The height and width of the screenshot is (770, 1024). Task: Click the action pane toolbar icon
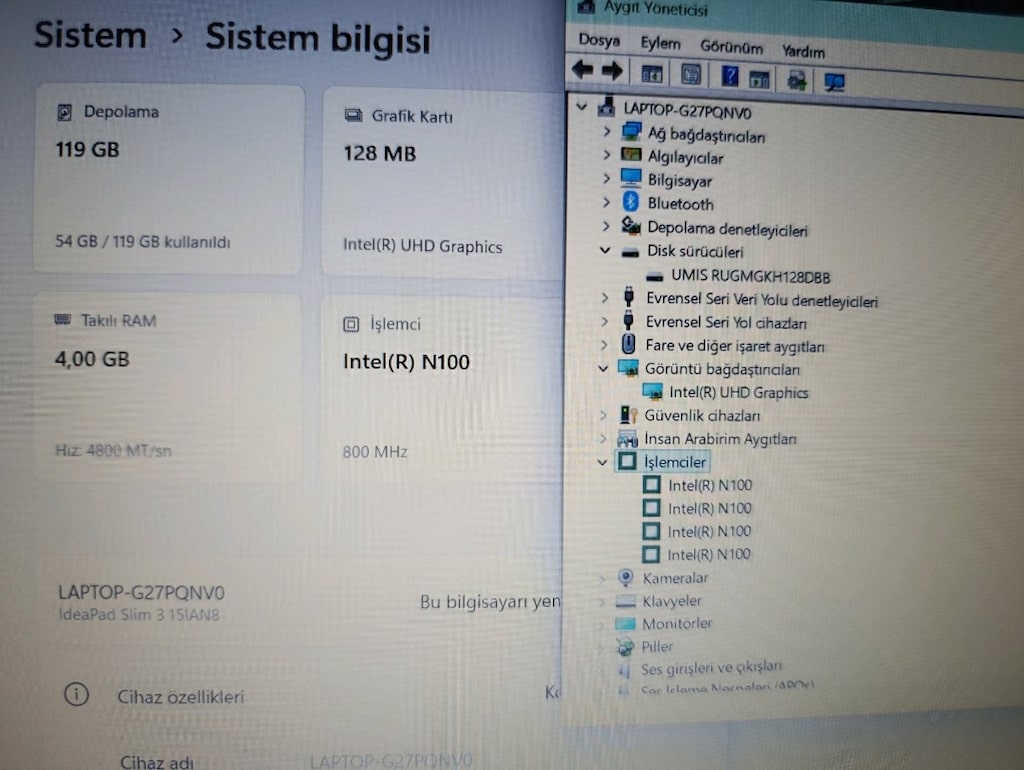pos(759,80)
